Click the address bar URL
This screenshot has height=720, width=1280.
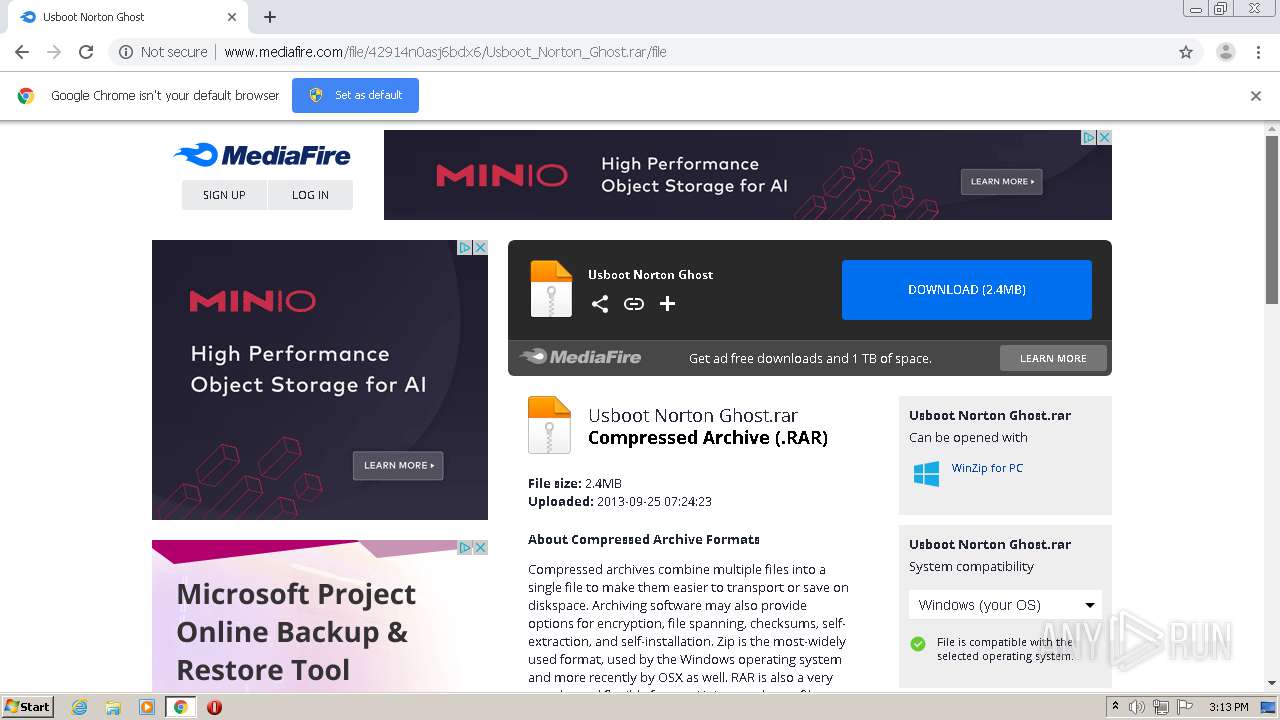tap(445, 52)
